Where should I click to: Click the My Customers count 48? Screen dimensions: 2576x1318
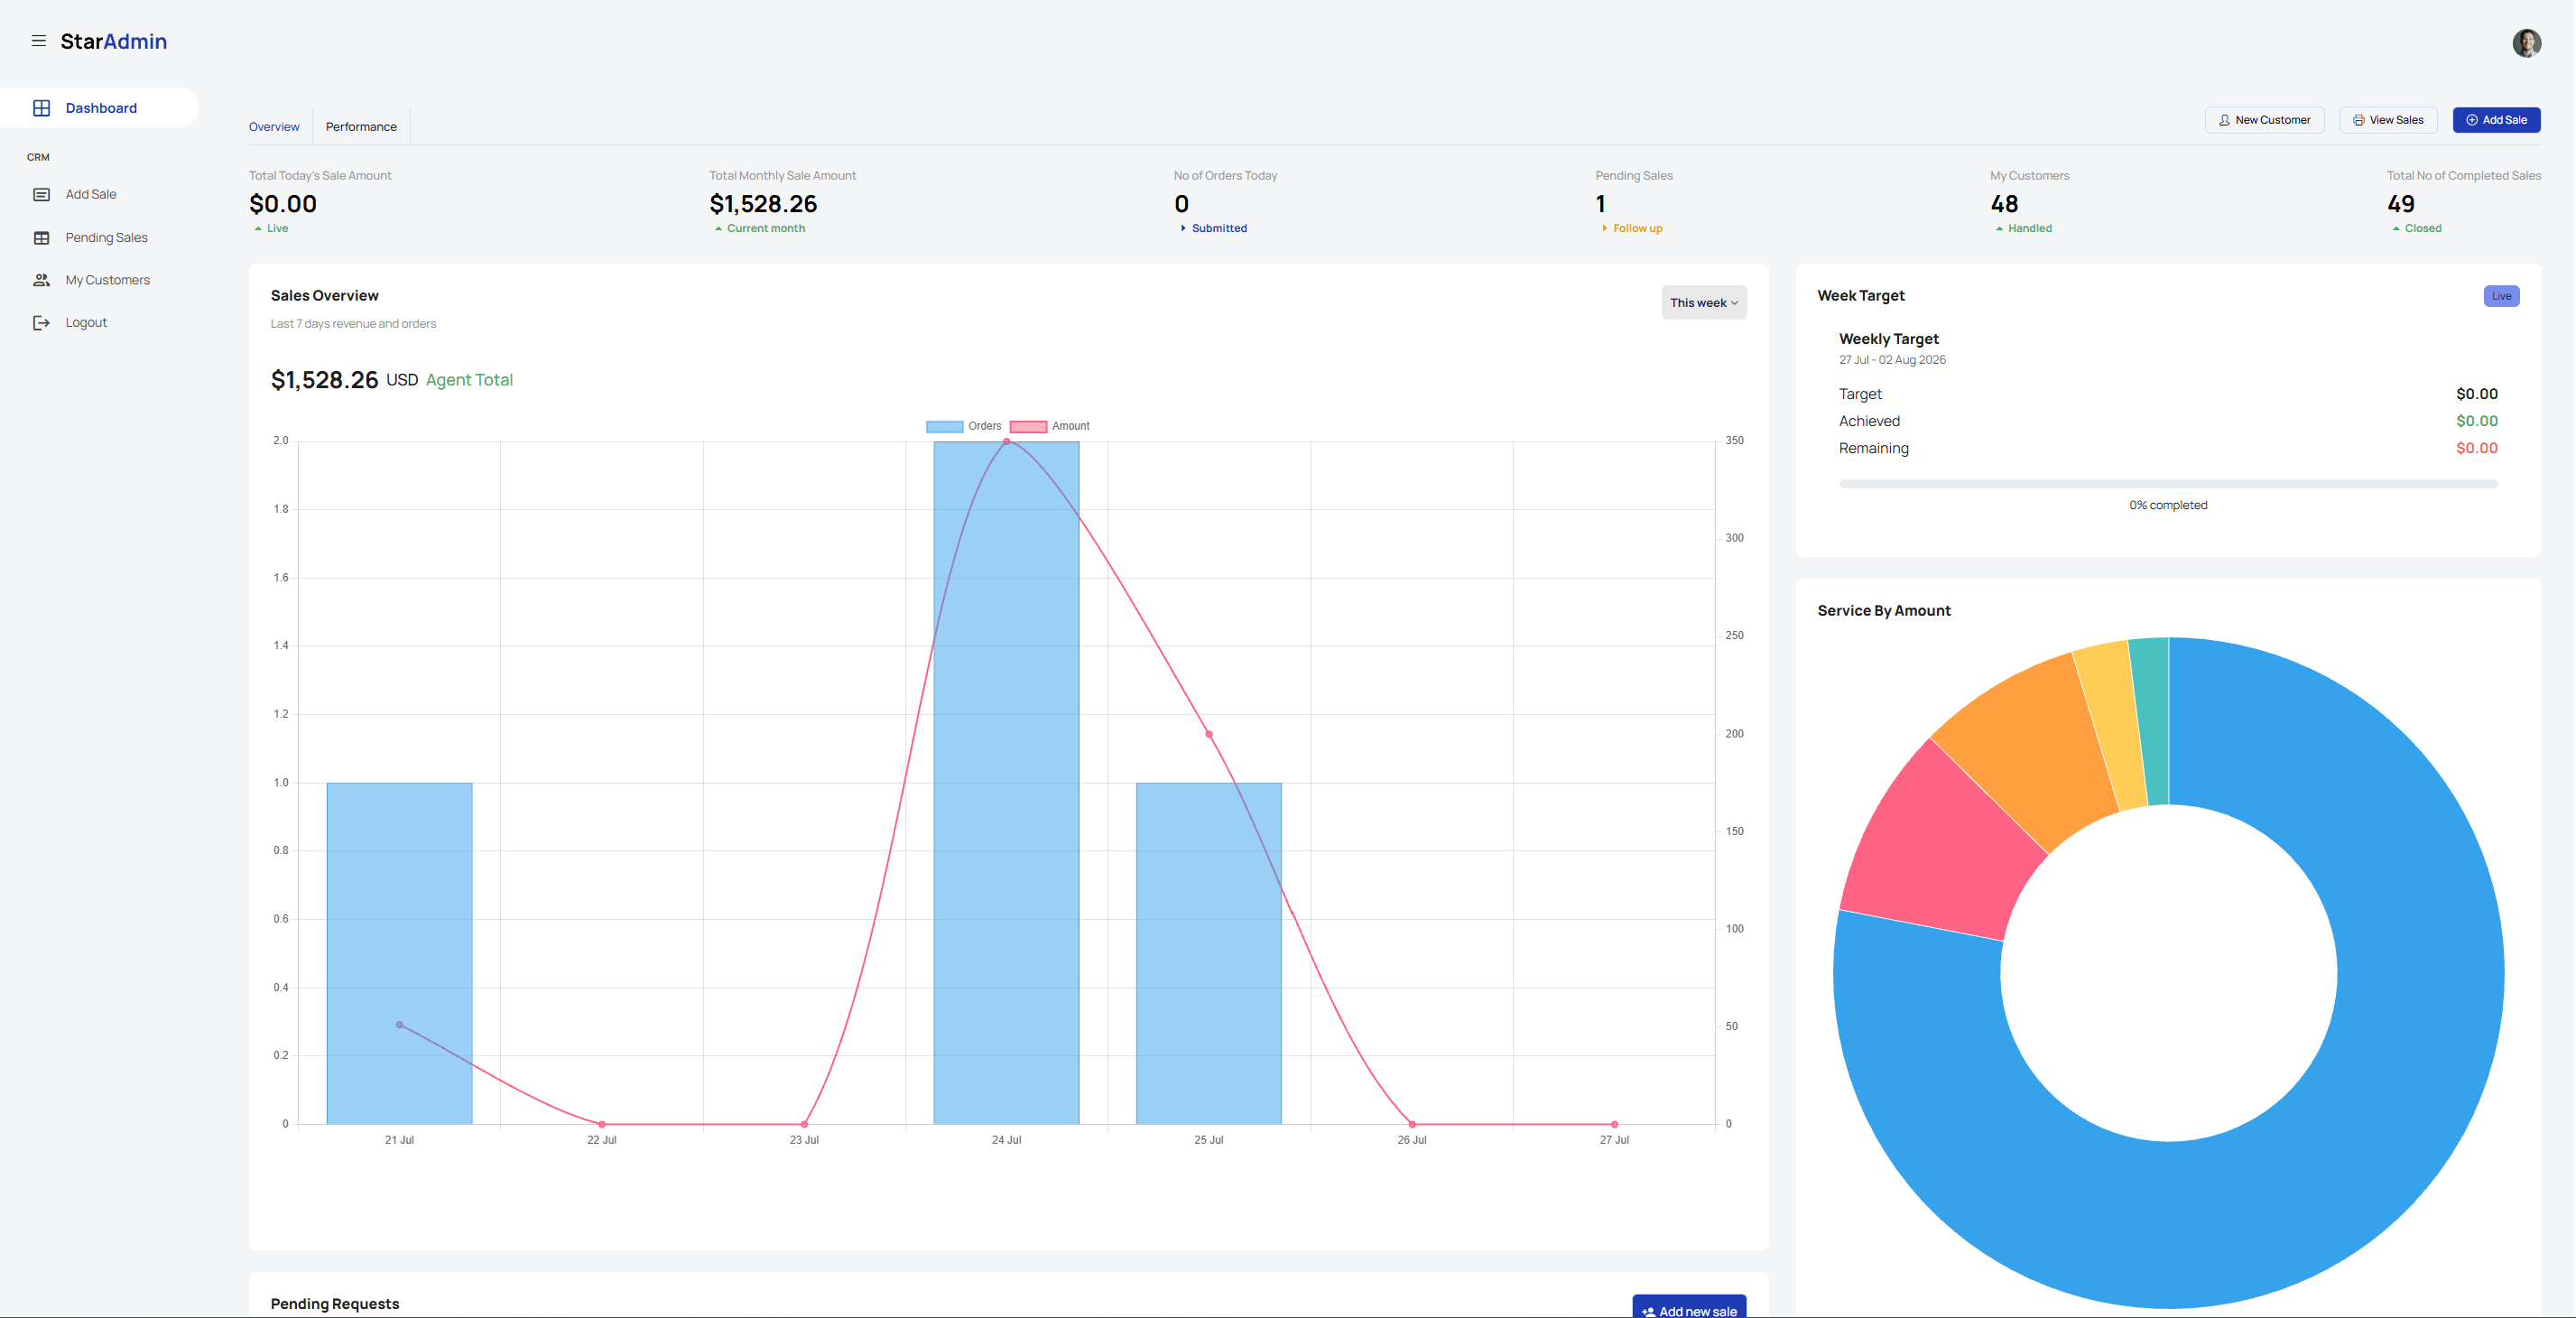2003,204
